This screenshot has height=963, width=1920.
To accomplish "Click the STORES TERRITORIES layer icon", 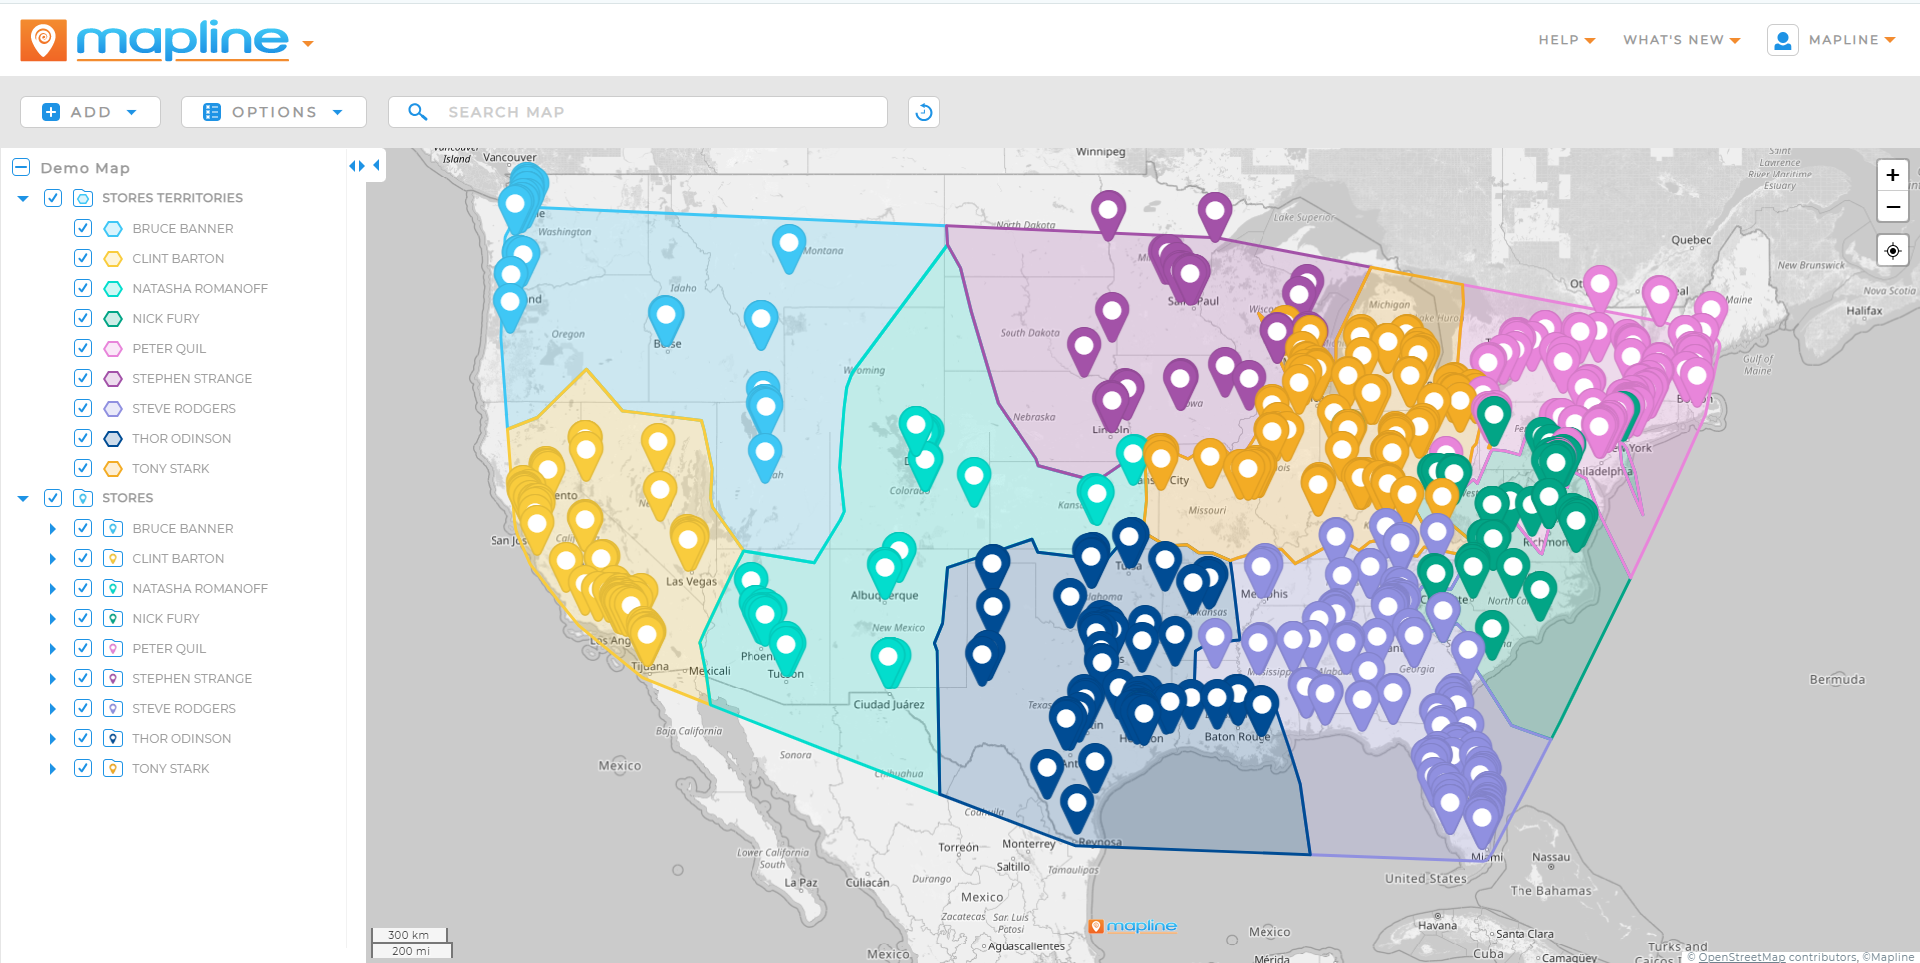I will (83, 198).
